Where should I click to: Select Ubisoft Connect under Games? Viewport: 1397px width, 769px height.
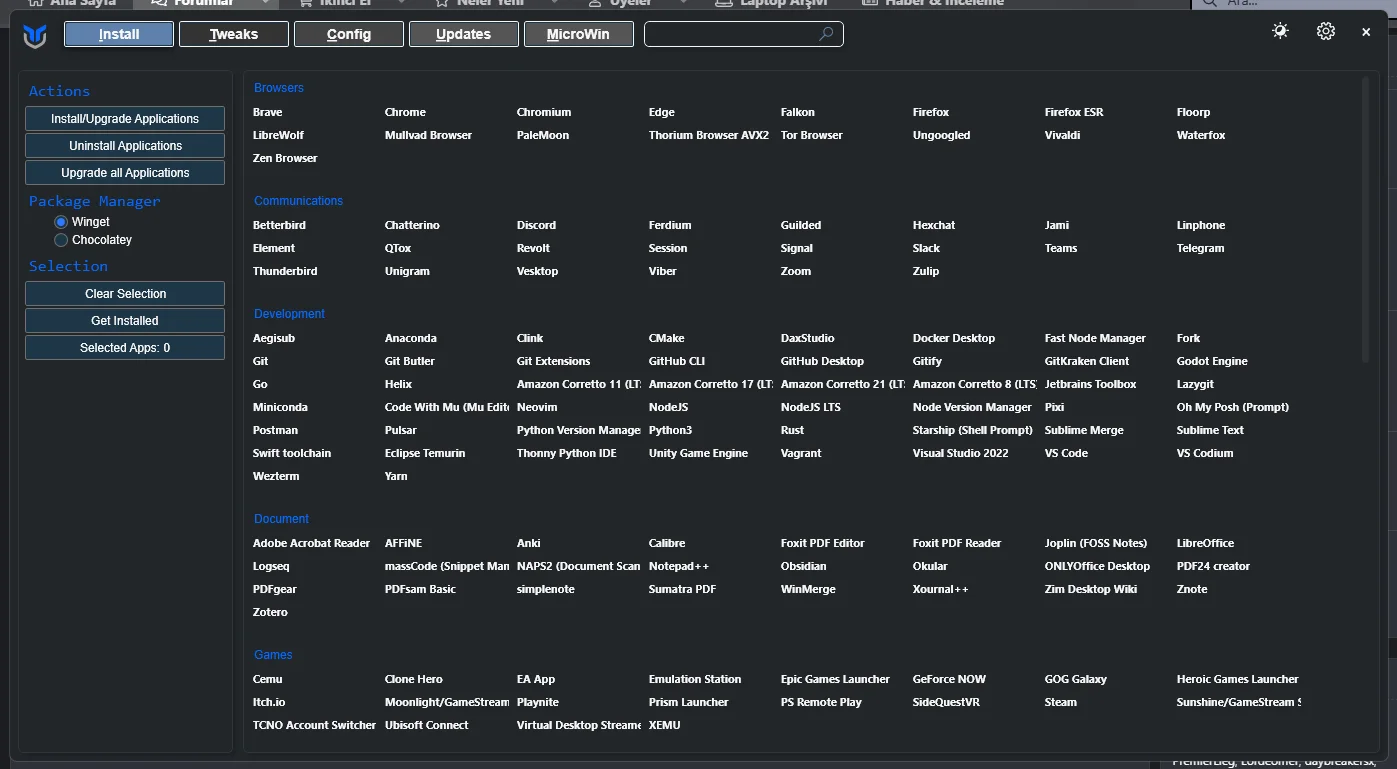[426, 725]
